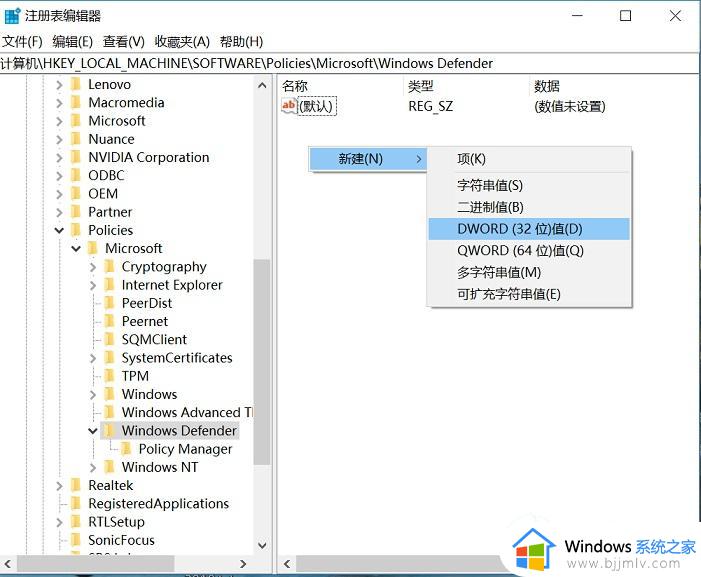
Task: Expand the NVIDIA Corporation key
Action: pos(59,157)
